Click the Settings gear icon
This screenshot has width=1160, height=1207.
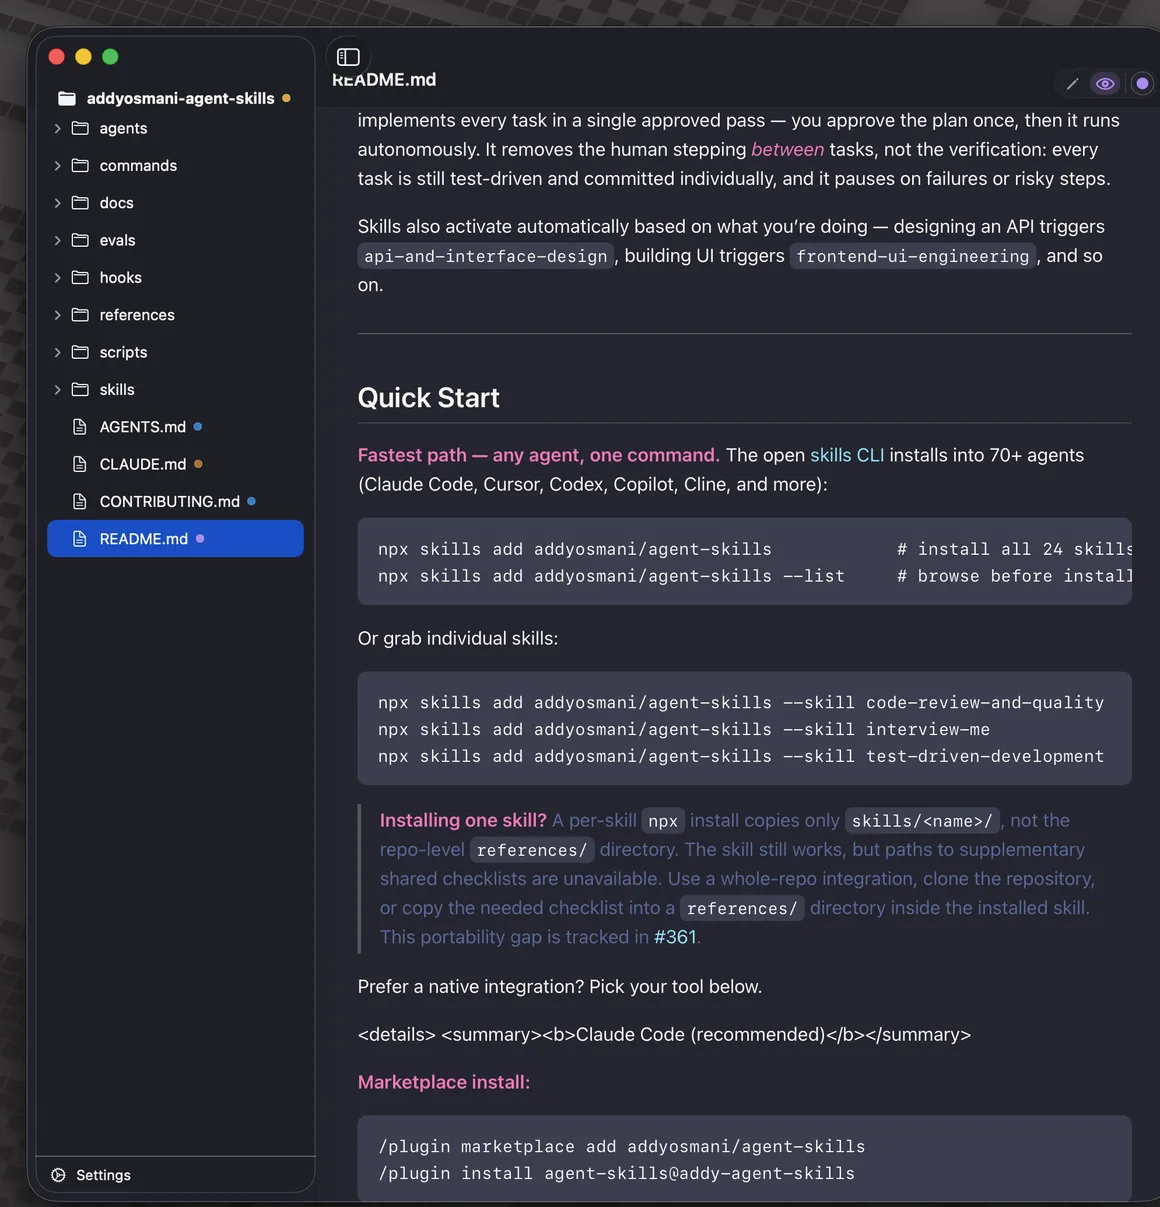58,1175
